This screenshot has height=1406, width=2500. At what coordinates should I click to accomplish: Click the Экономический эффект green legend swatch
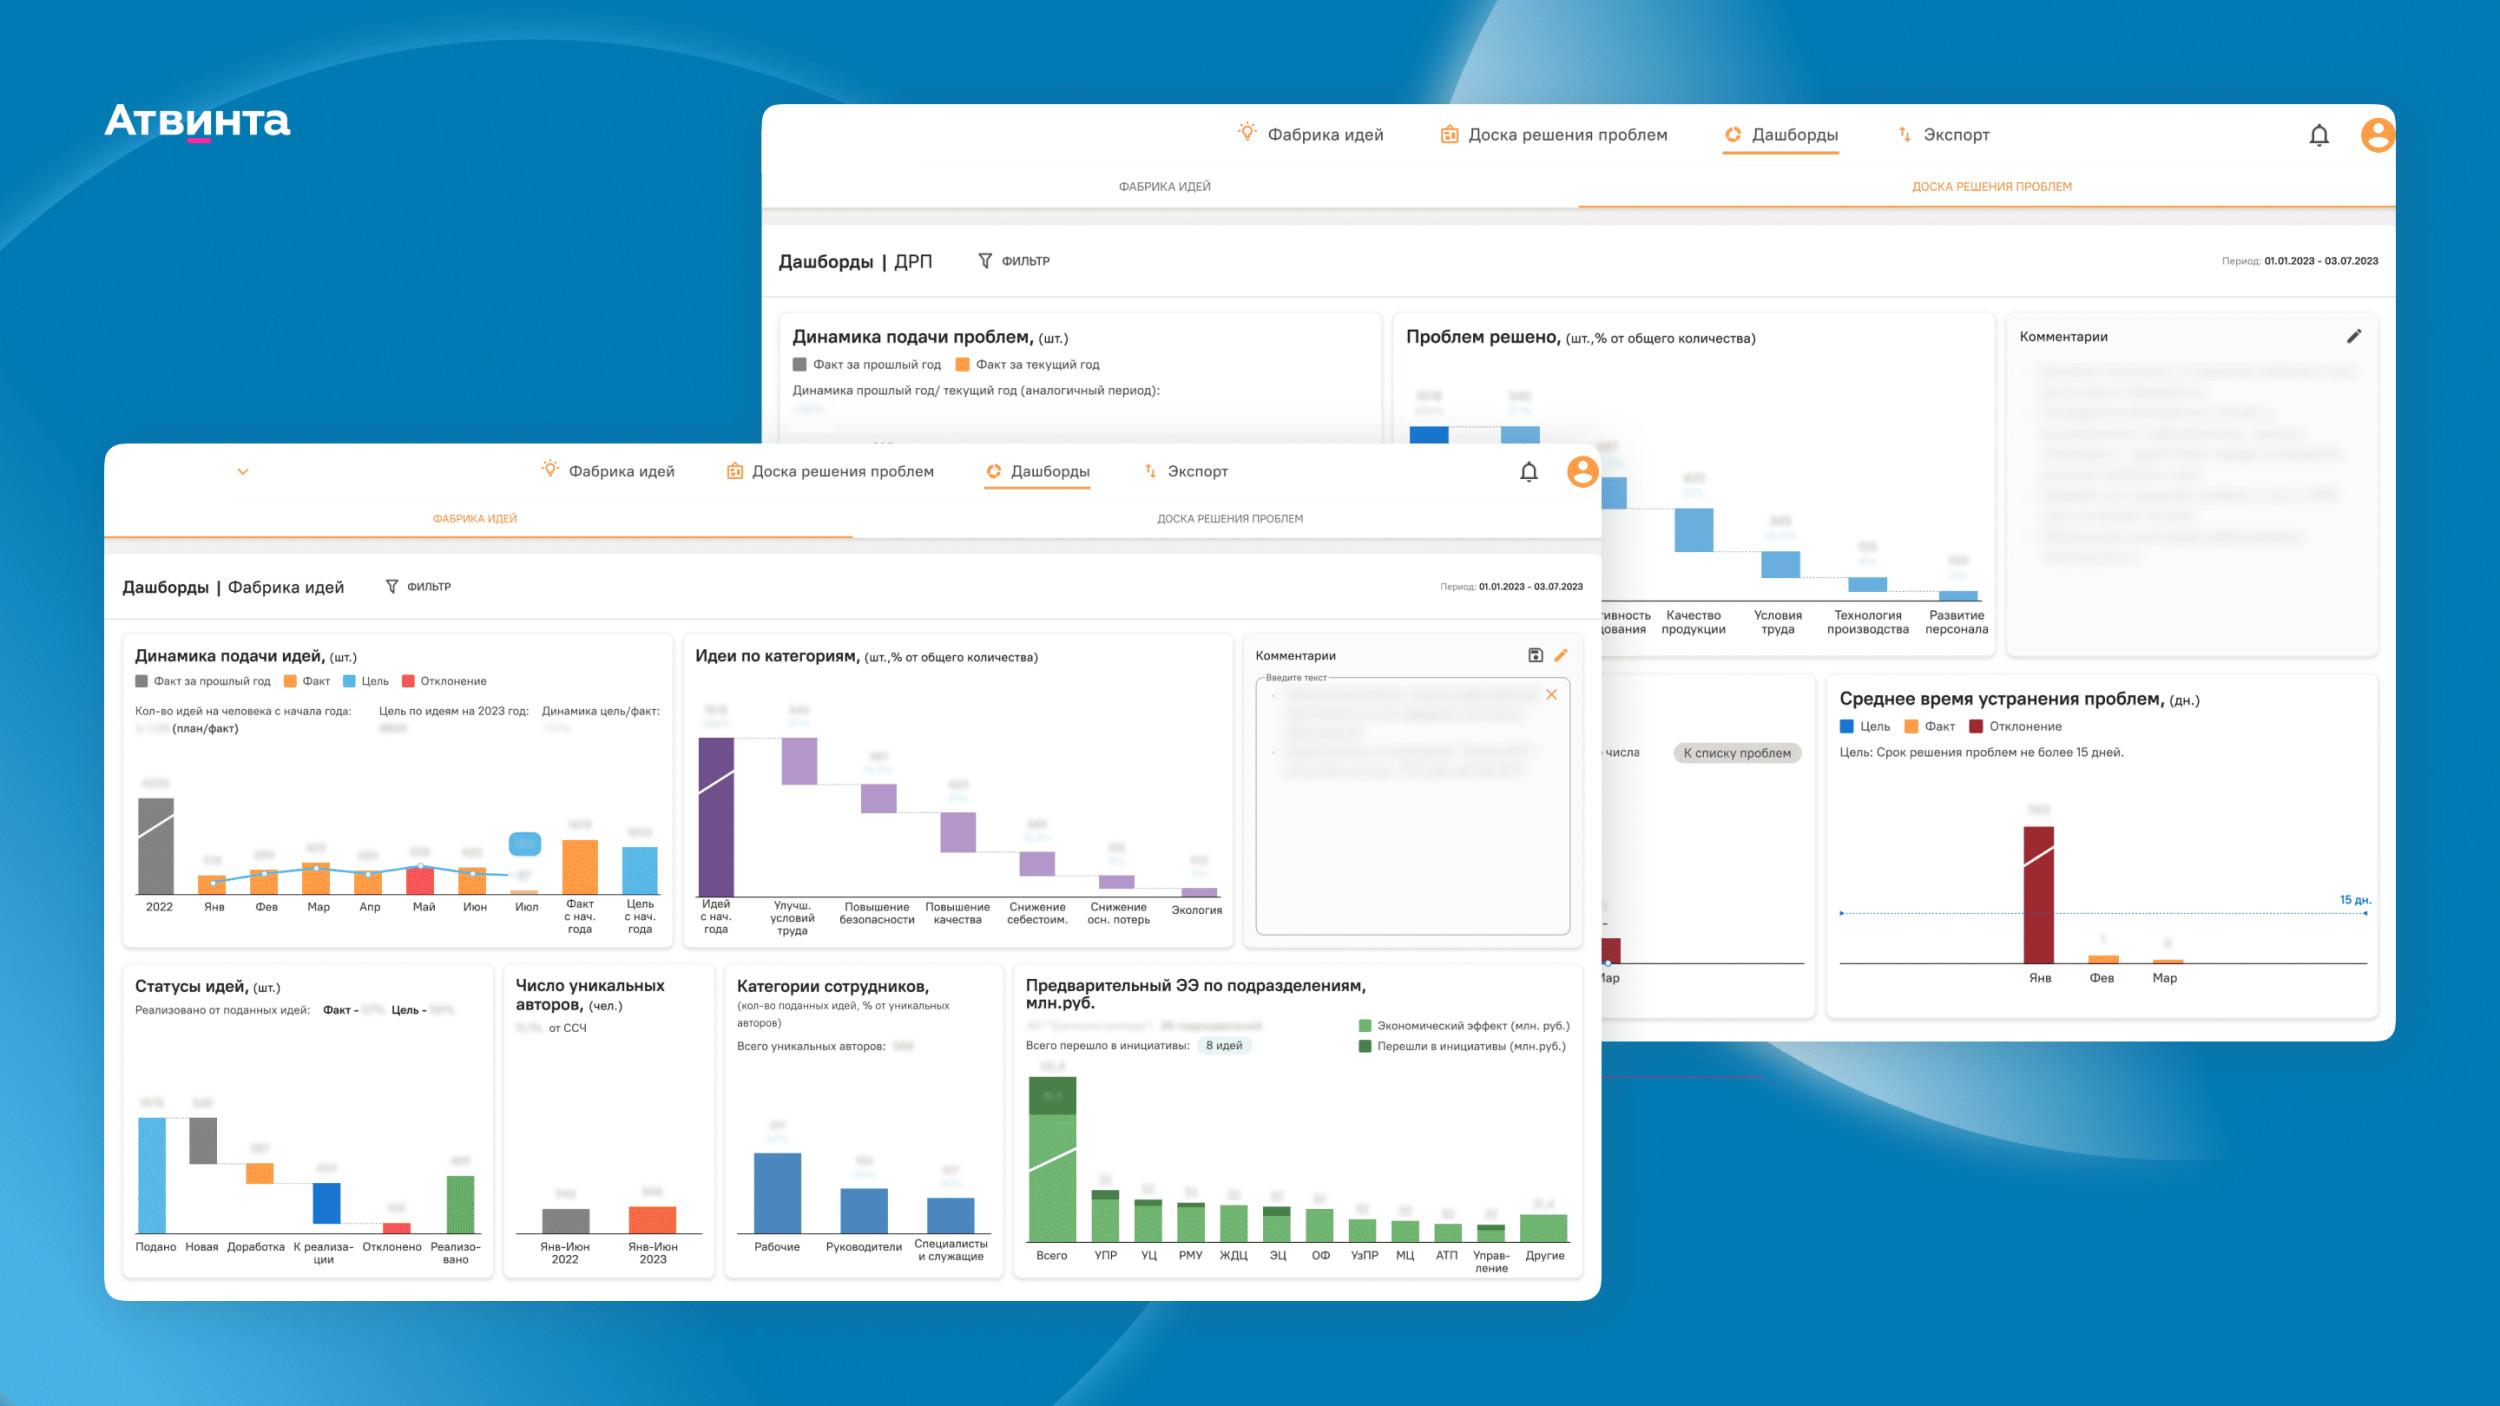pyautogui.click(x=1364, y=1026)
